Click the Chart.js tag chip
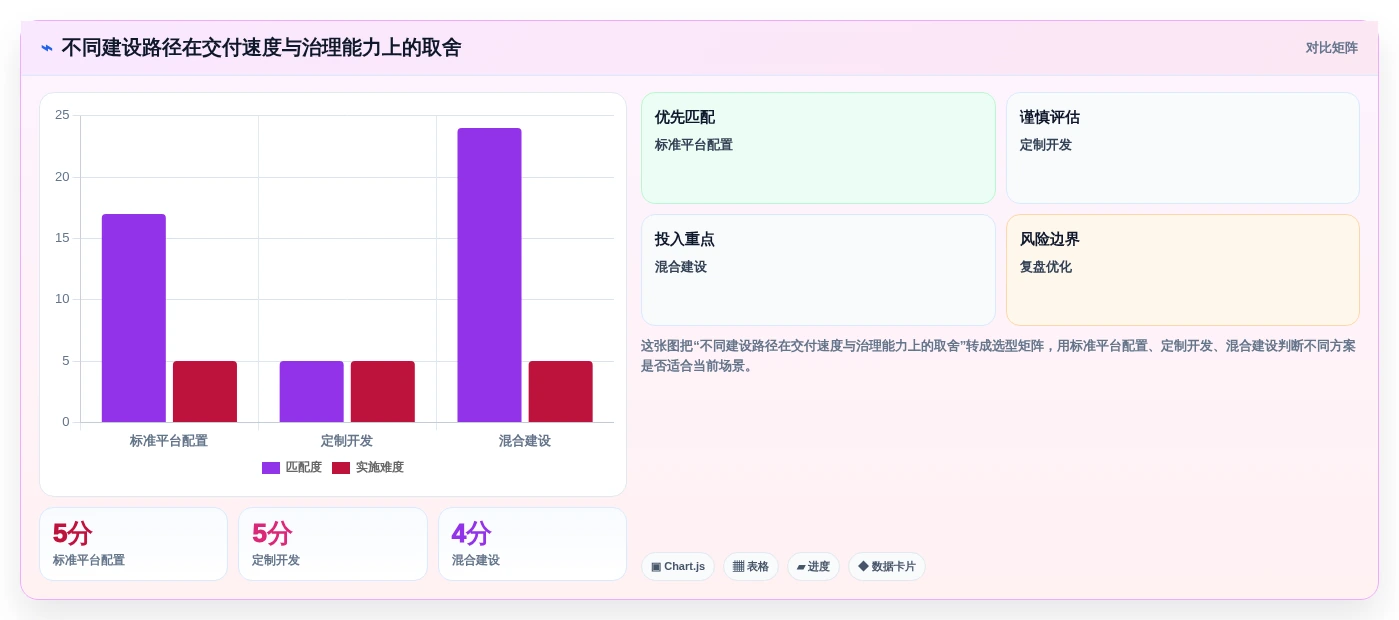 coord(678,567)
